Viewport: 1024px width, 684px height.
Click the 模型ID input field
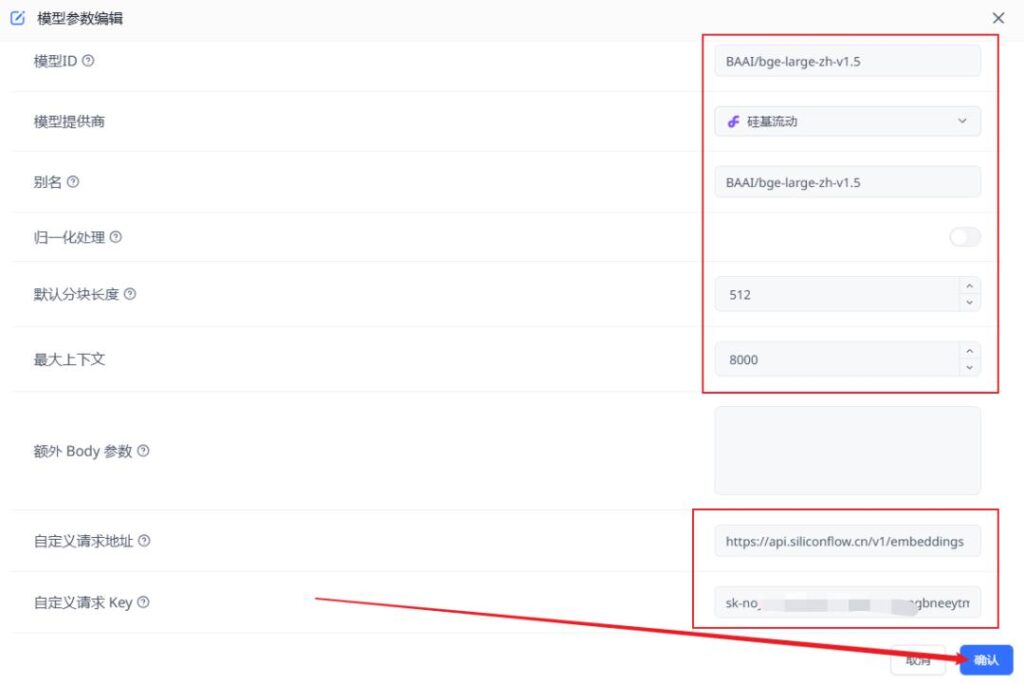(847, 61)
